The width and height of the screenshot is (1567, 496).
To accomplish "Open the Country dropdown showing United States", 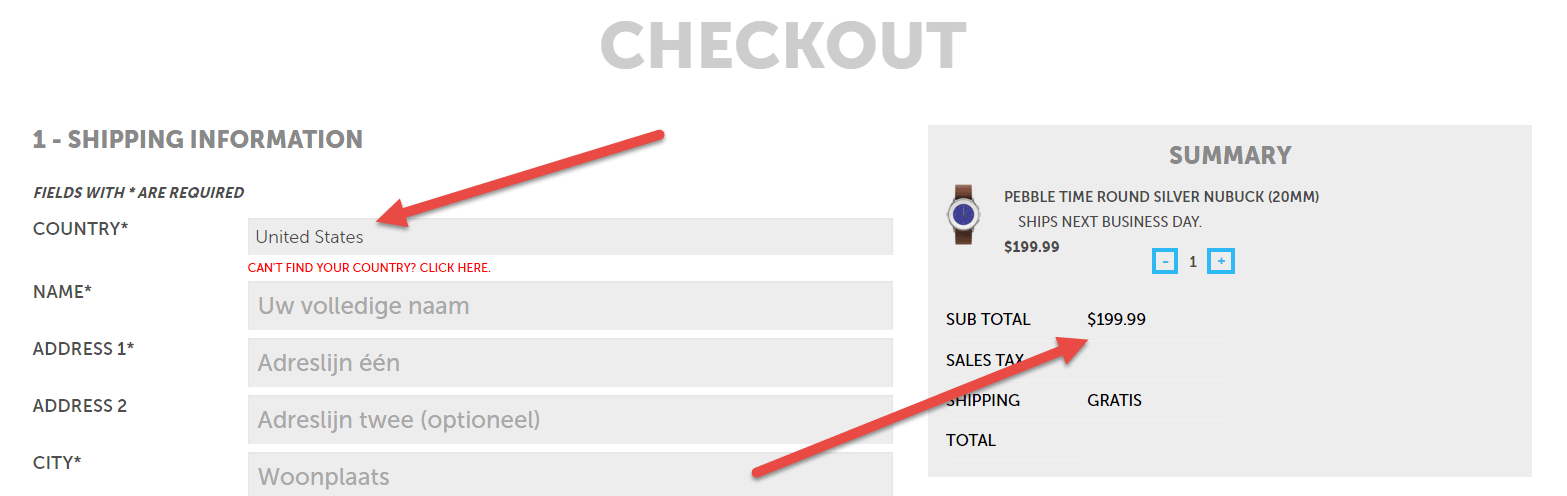I will (570, 237).
